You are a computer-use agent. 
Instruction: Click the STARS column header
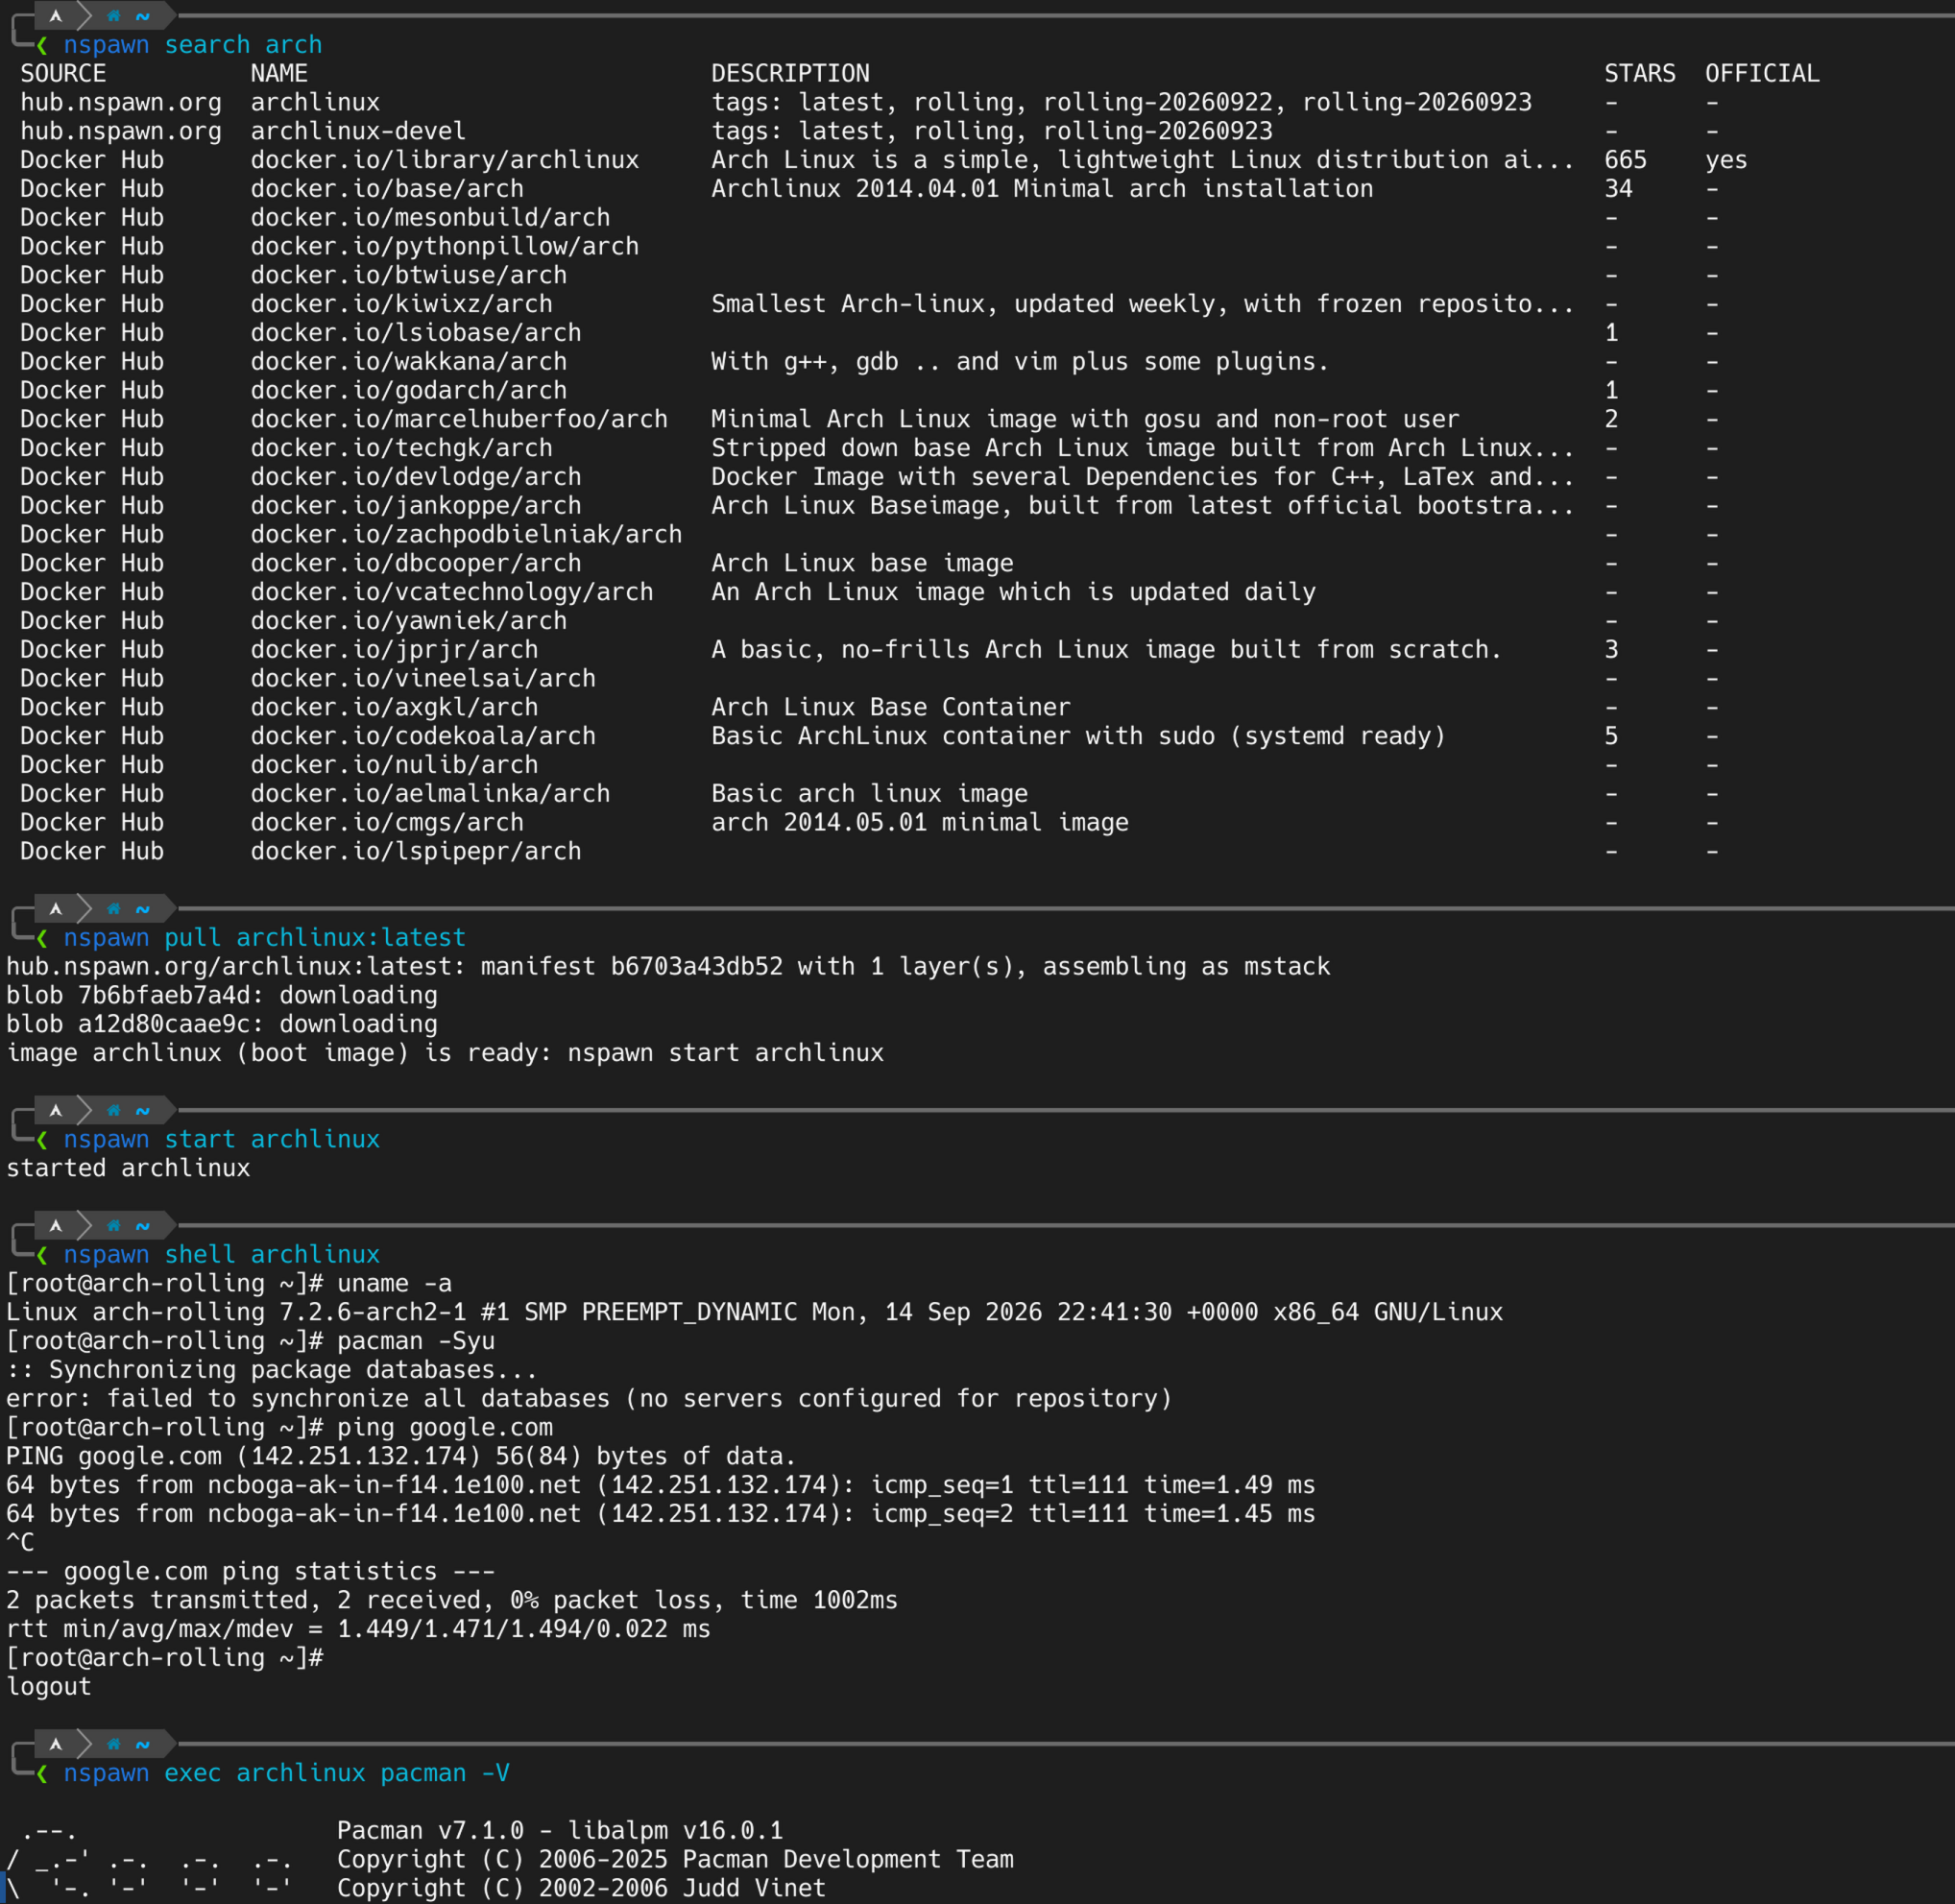pyautogui.click(x=1640, y=74)
